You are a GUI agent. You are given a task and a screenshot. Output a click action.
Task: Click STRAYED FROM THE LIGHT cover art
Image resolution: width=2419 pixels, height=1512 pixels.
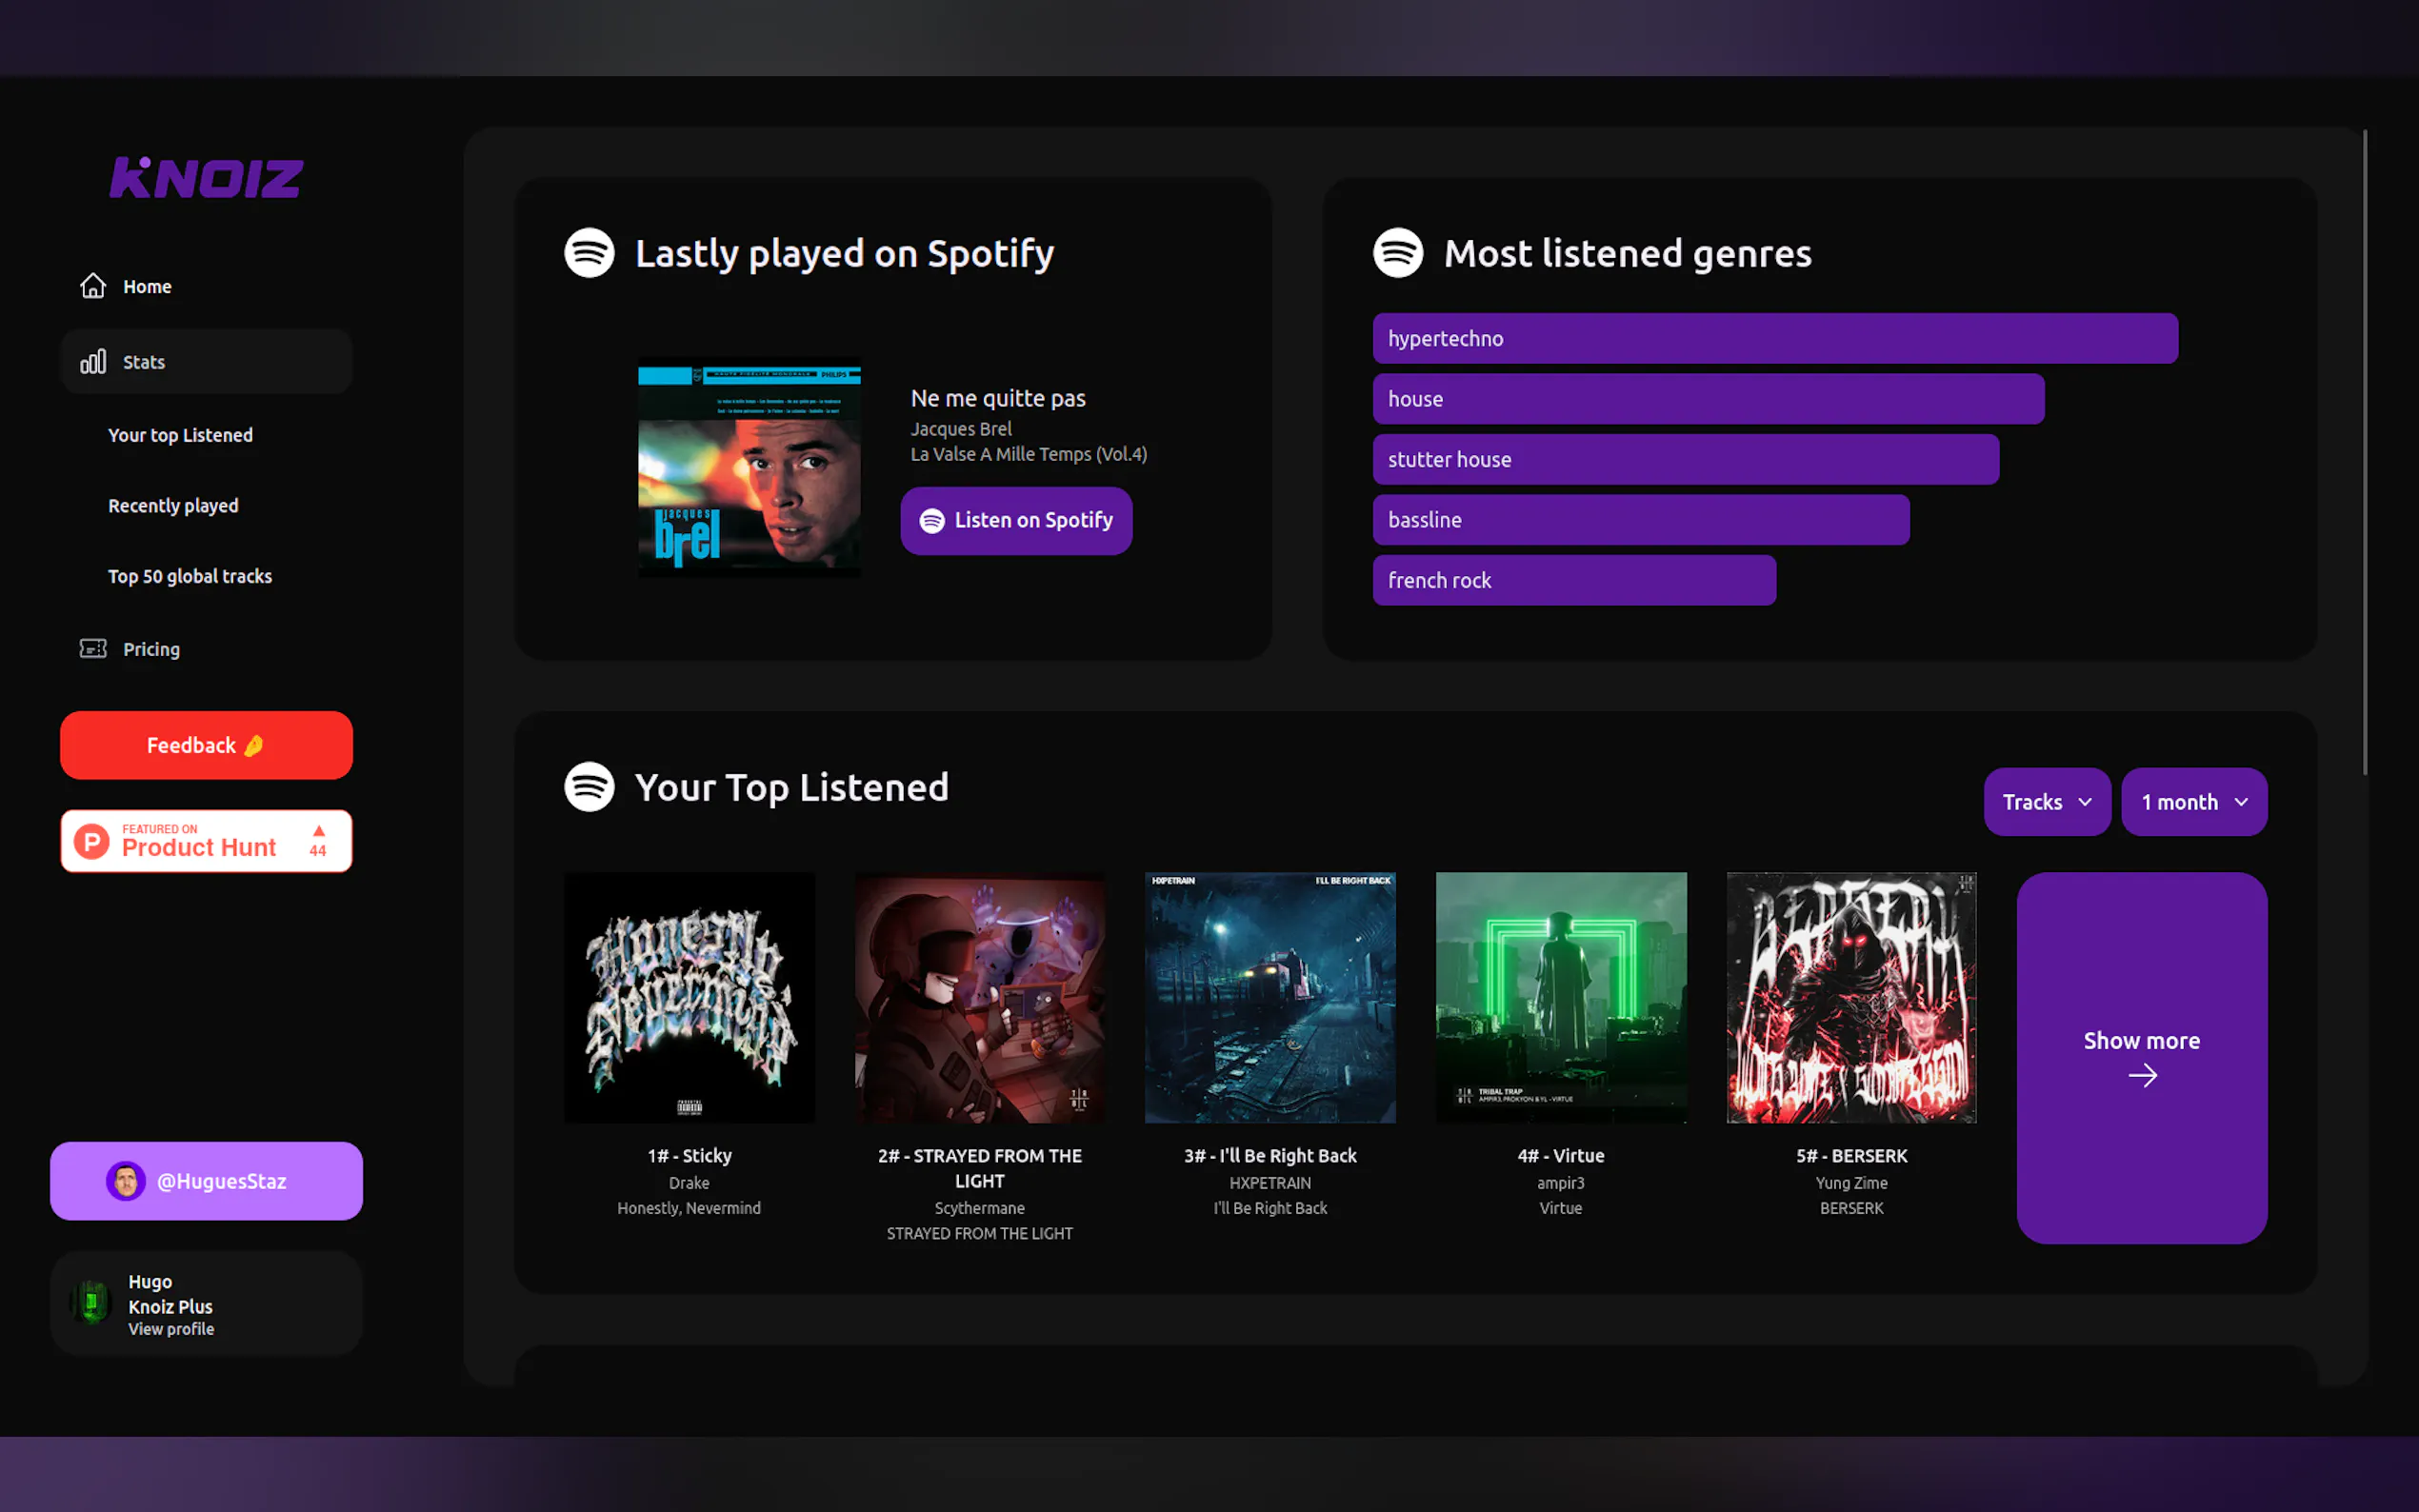click(980, 997)
